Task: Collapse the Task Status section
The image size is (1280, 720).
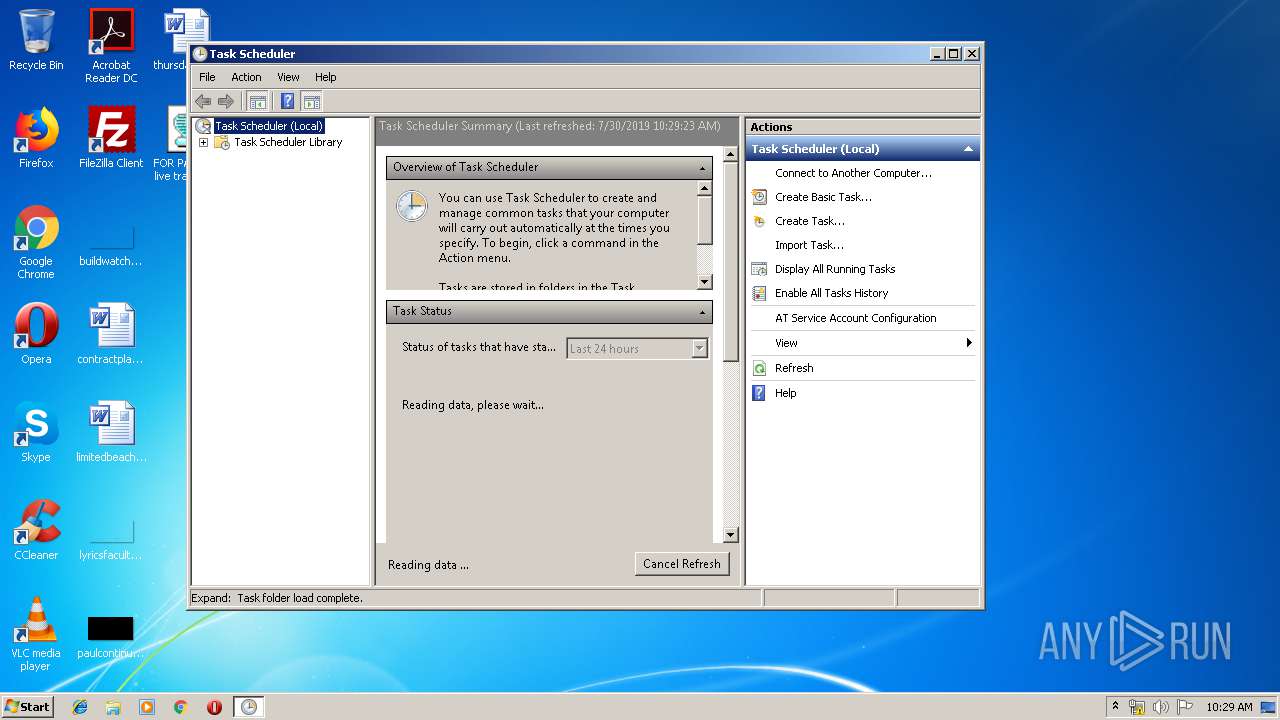Action: click(x=703, y=312)
